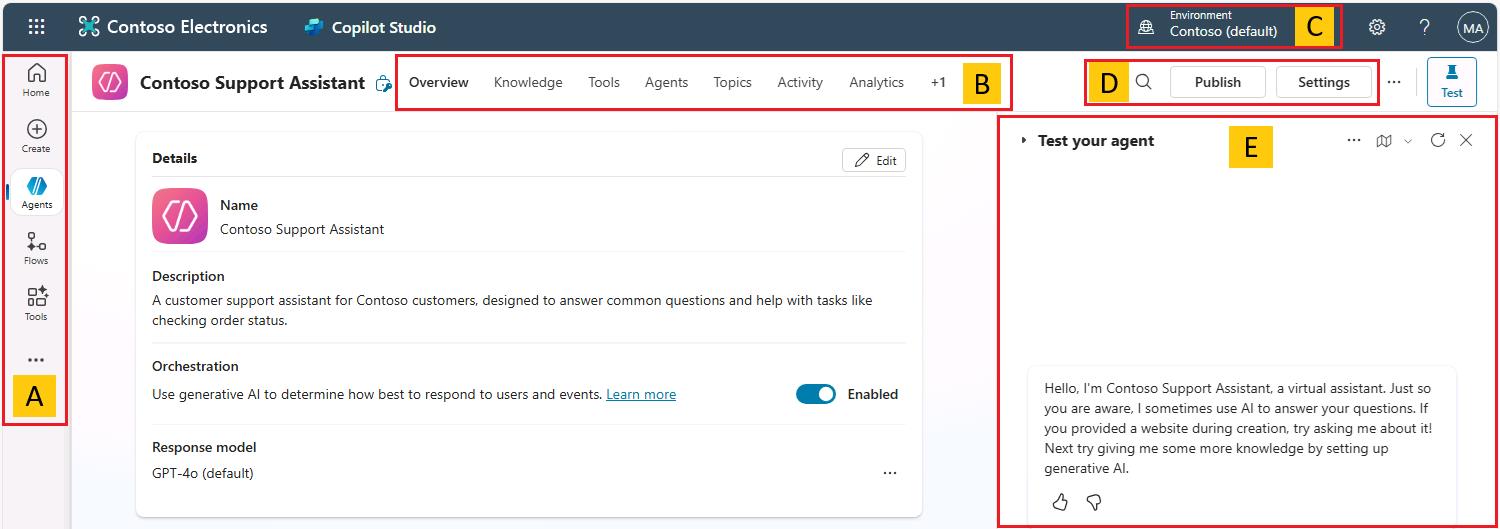Image resolution: width=1500 pixels, height=529 pixels.
Task: Click Edit in the Details card
Action: (874, 160)
